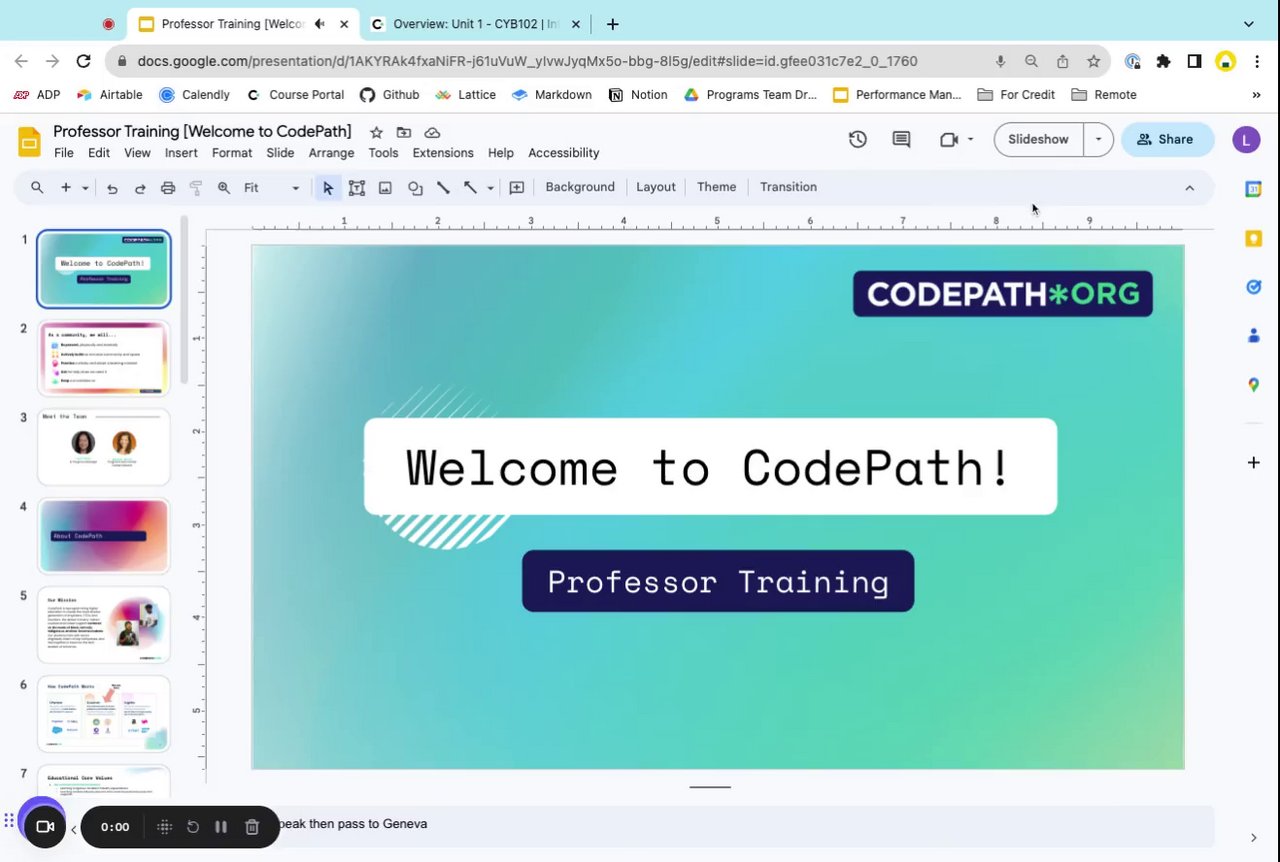Image resolution: width=1280 pixels, height=862 pixels.
Task: Pause the screen recording
Action: click(x=221, y=827)
